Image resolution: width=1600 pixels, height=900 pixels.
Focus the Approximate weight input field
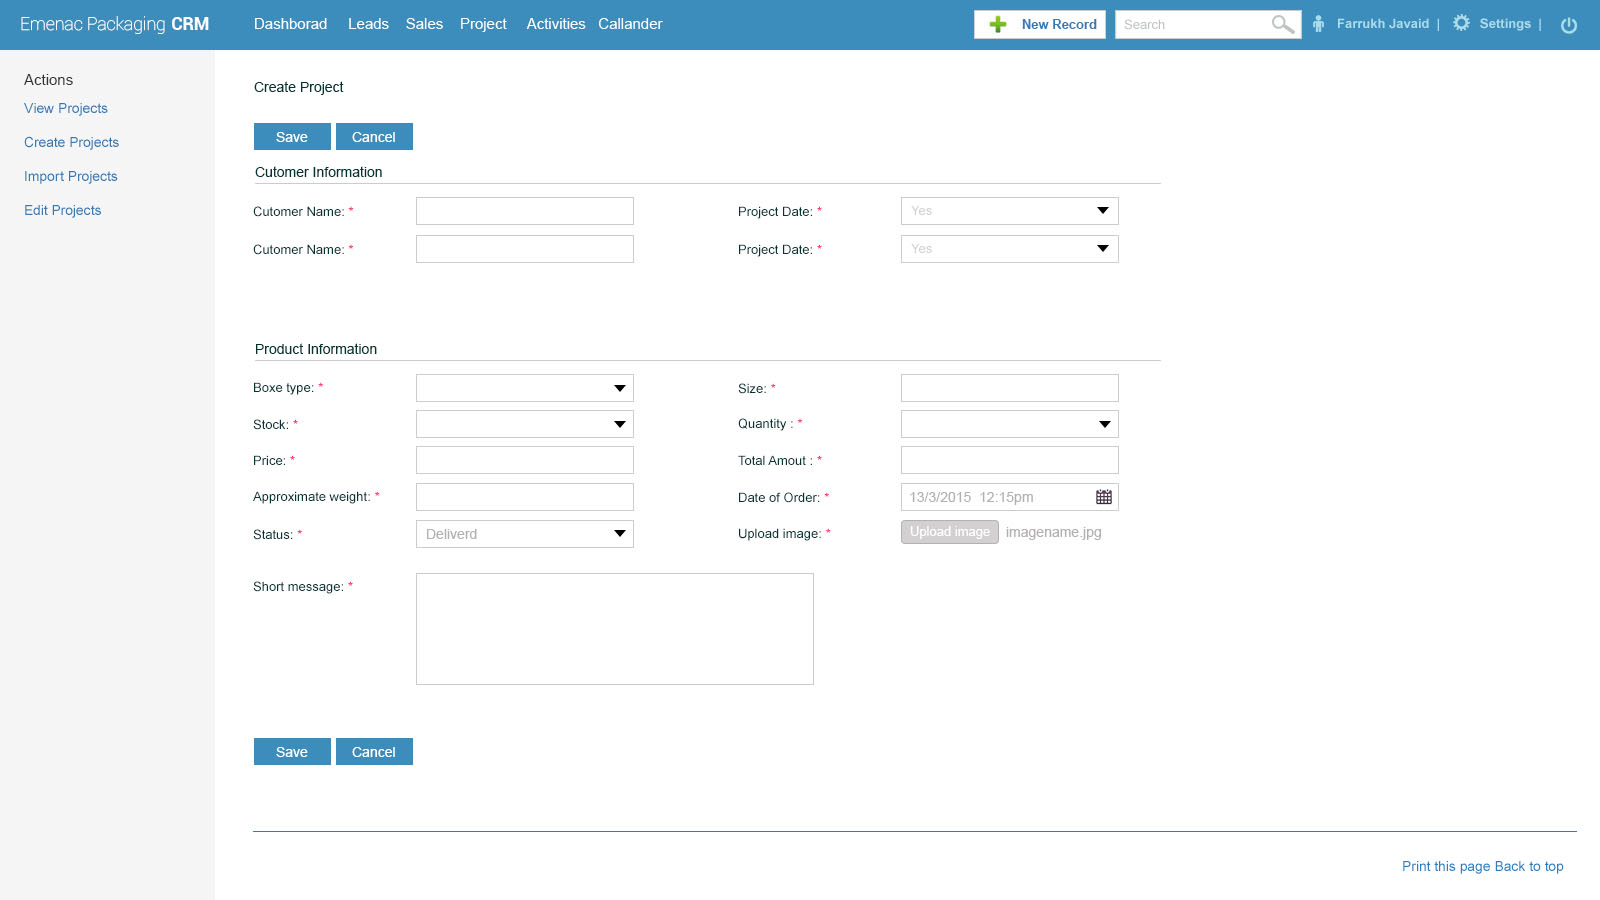524,497
